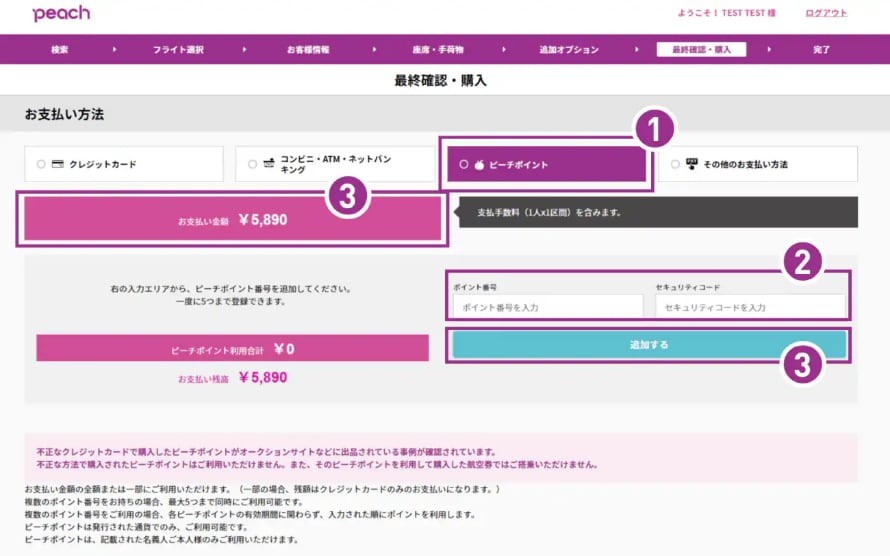Go to the 追加オプション step
Screen dimensions: 890x556
[569, 49]
